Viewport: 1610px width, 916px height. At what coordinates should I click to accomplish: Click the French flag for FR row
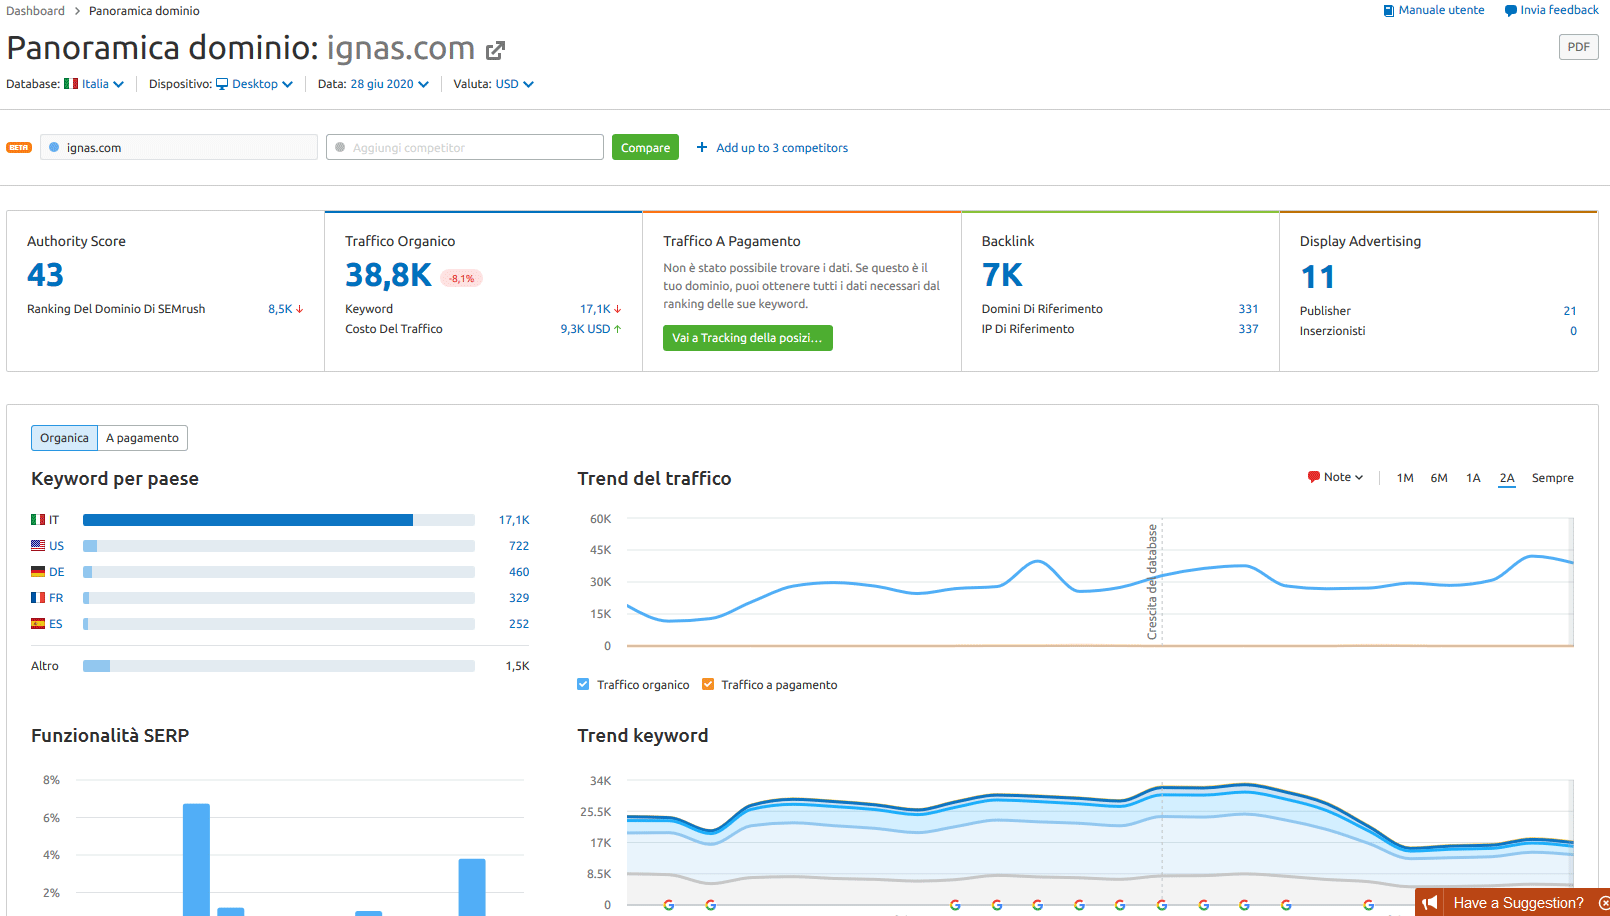point(38,598)
